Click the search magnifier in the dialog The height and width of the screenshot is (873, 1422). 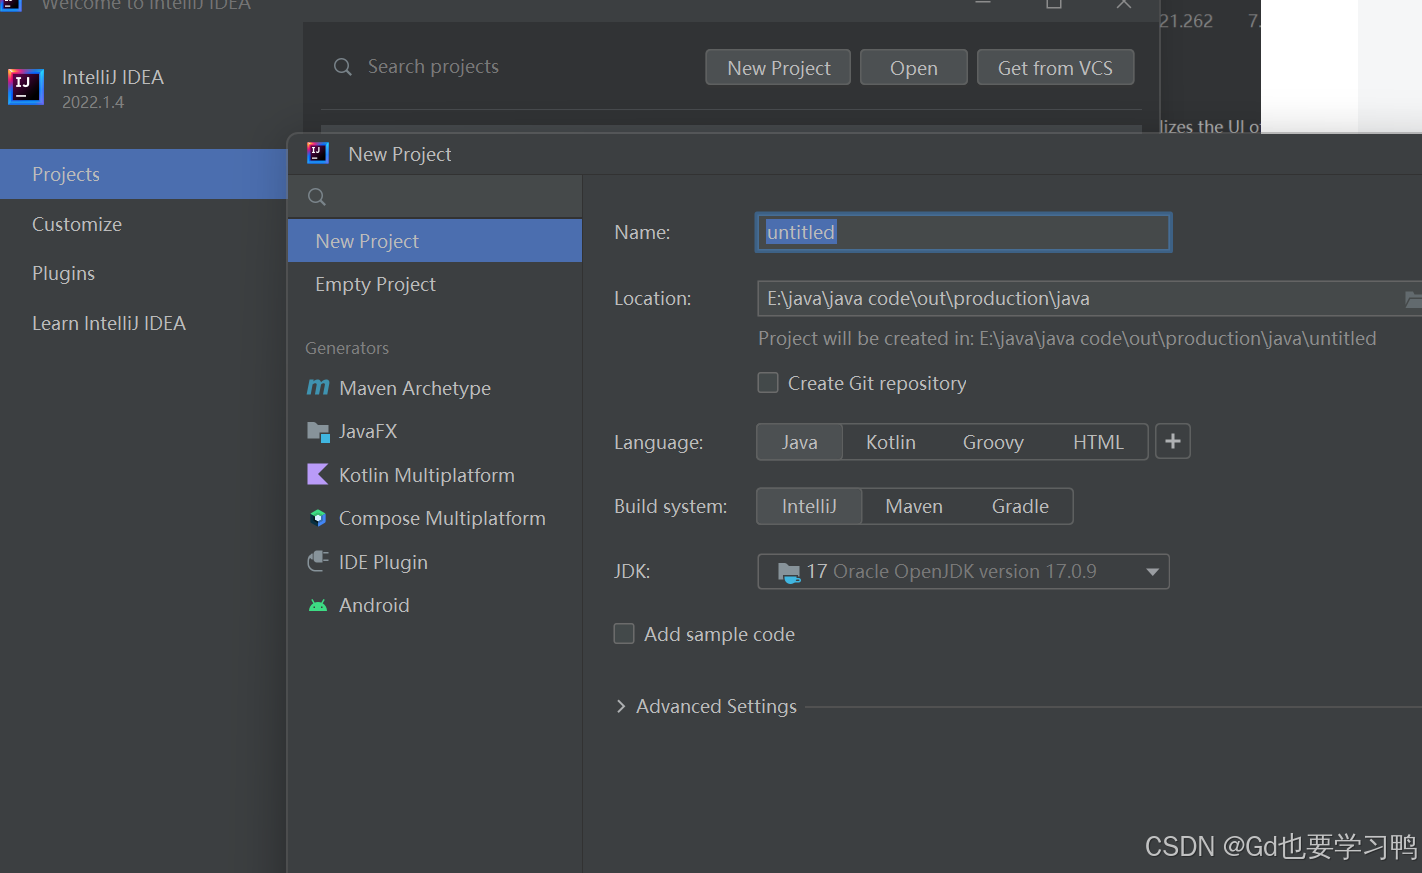click(x=316, y=196)
